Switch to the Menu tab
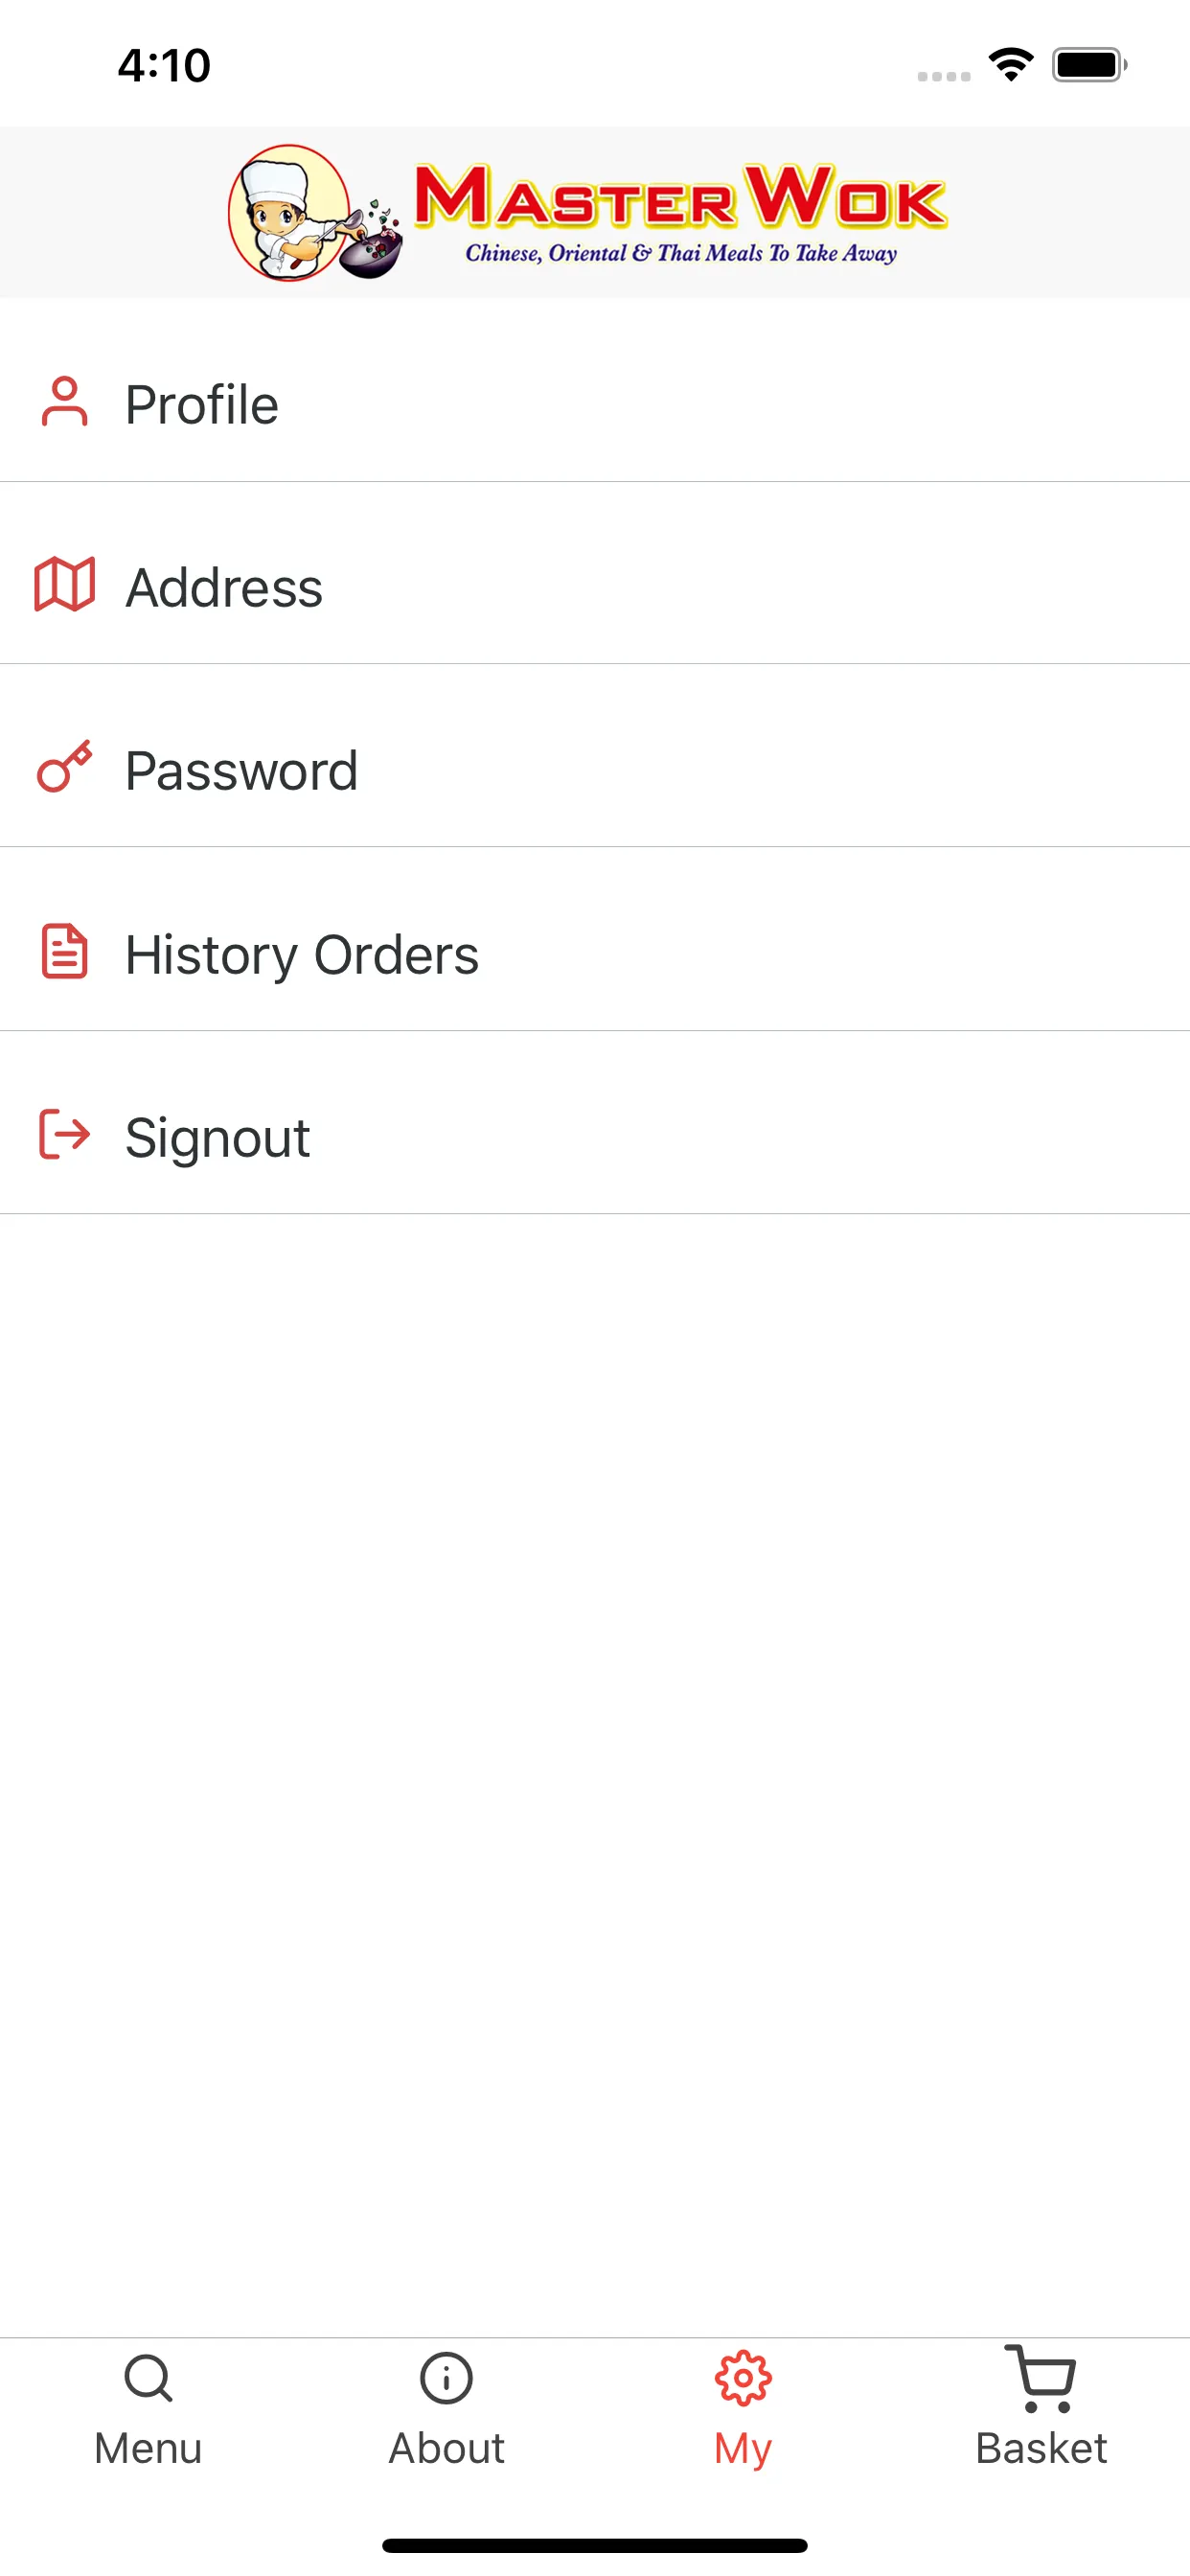 pyautogui.click(x=148, y=2447)
